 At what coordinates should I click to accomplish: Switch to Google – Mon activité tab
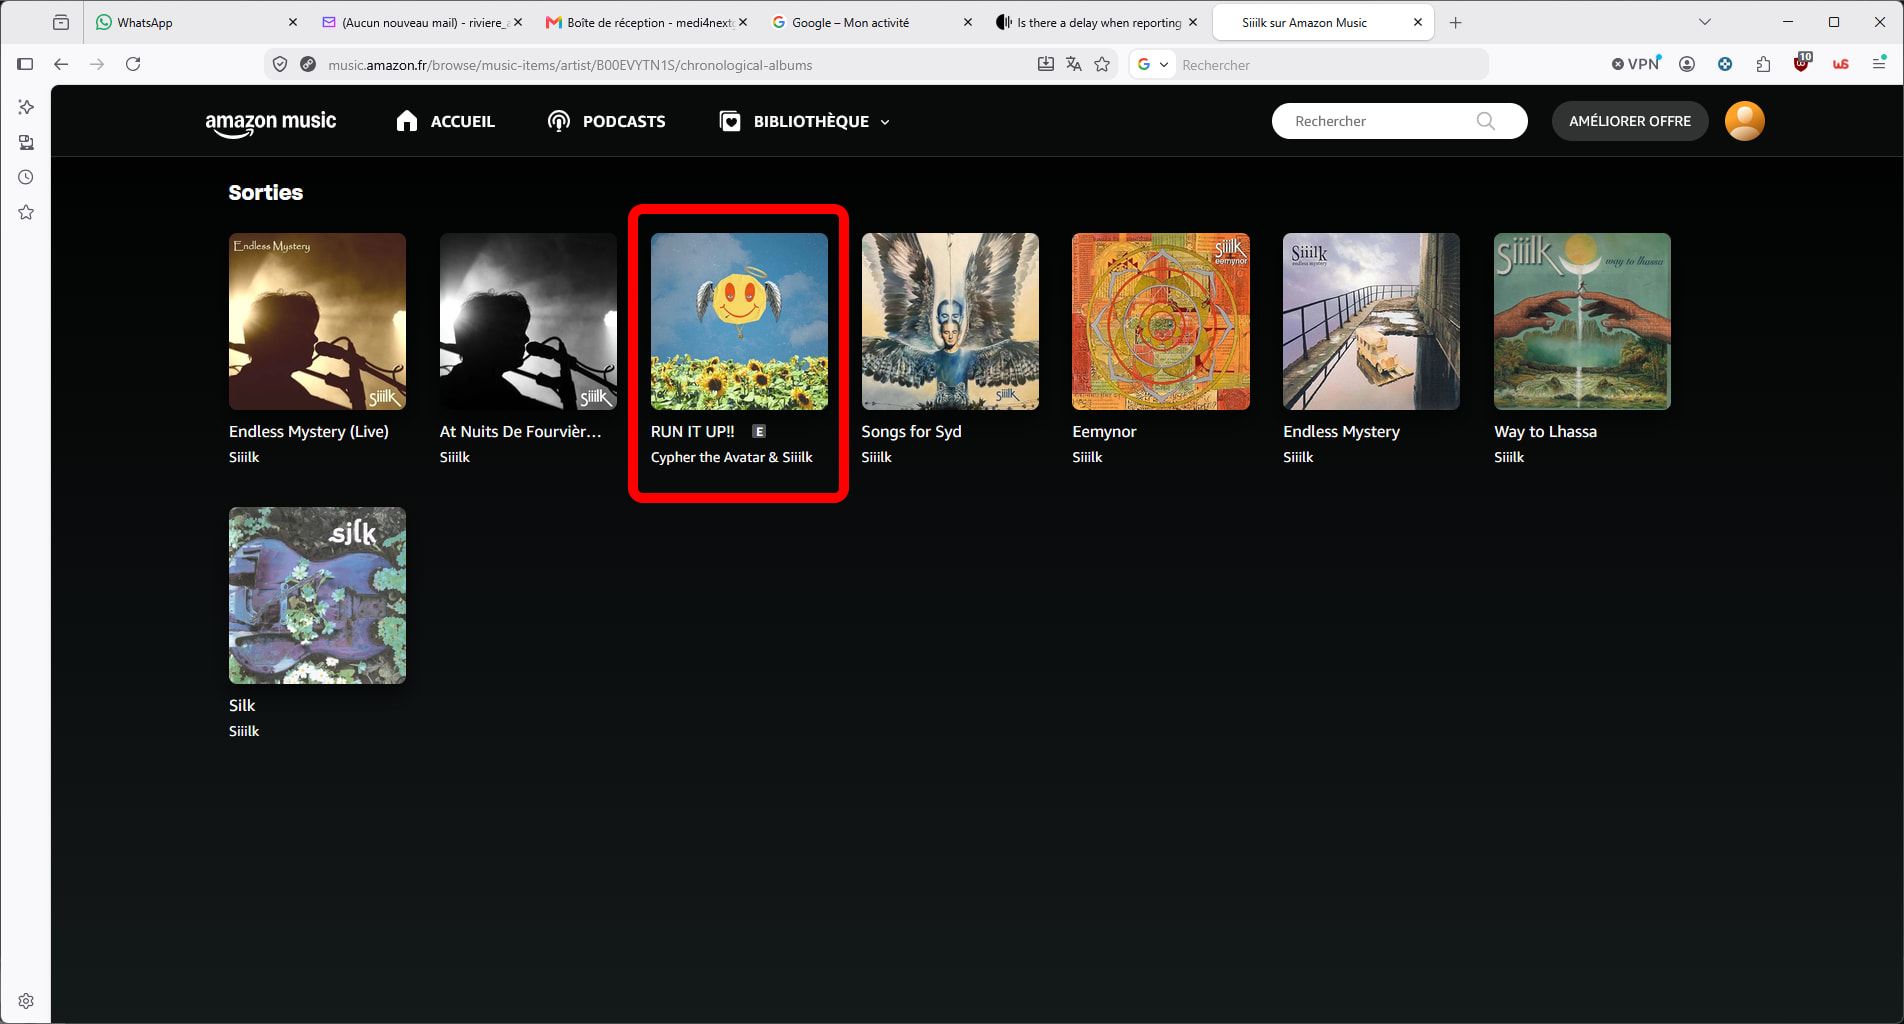click(873, 22)
